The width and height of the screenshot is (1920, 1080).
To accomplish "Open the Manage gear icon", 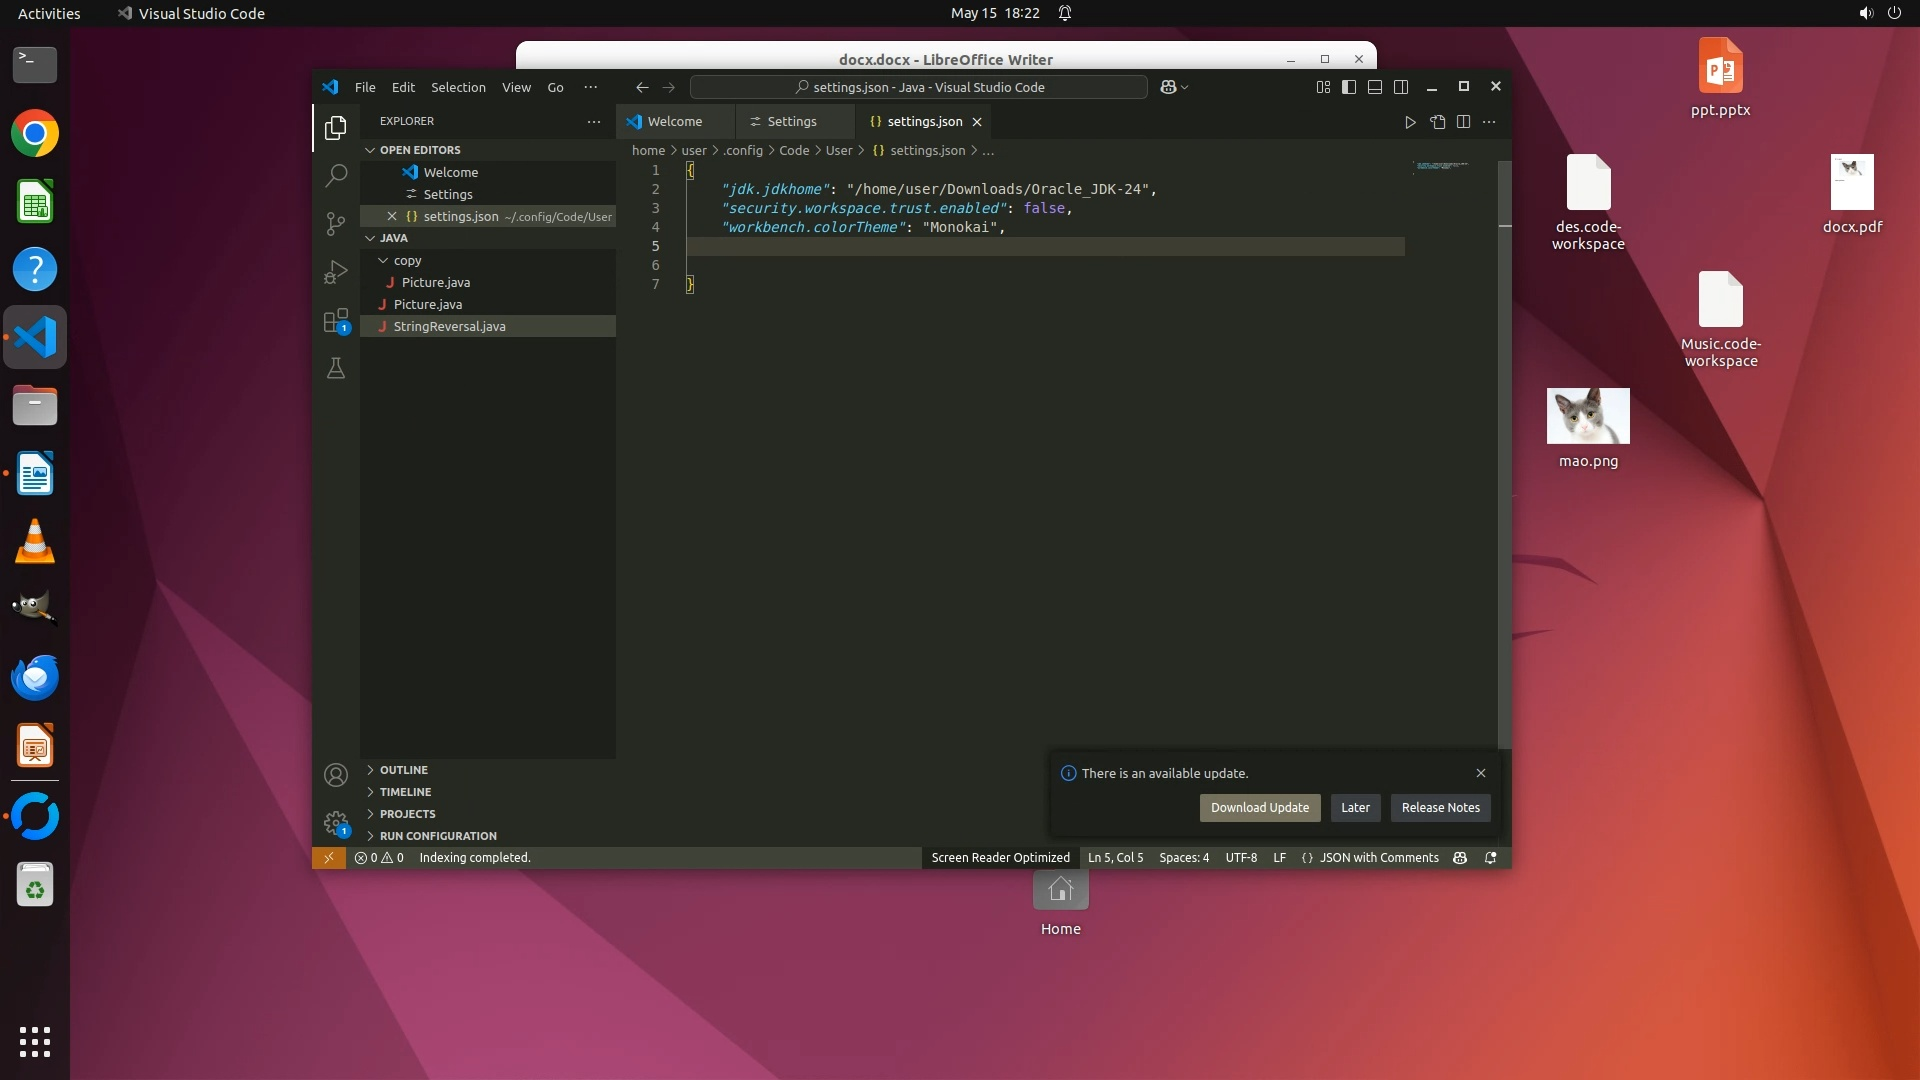I will (336, 823).
